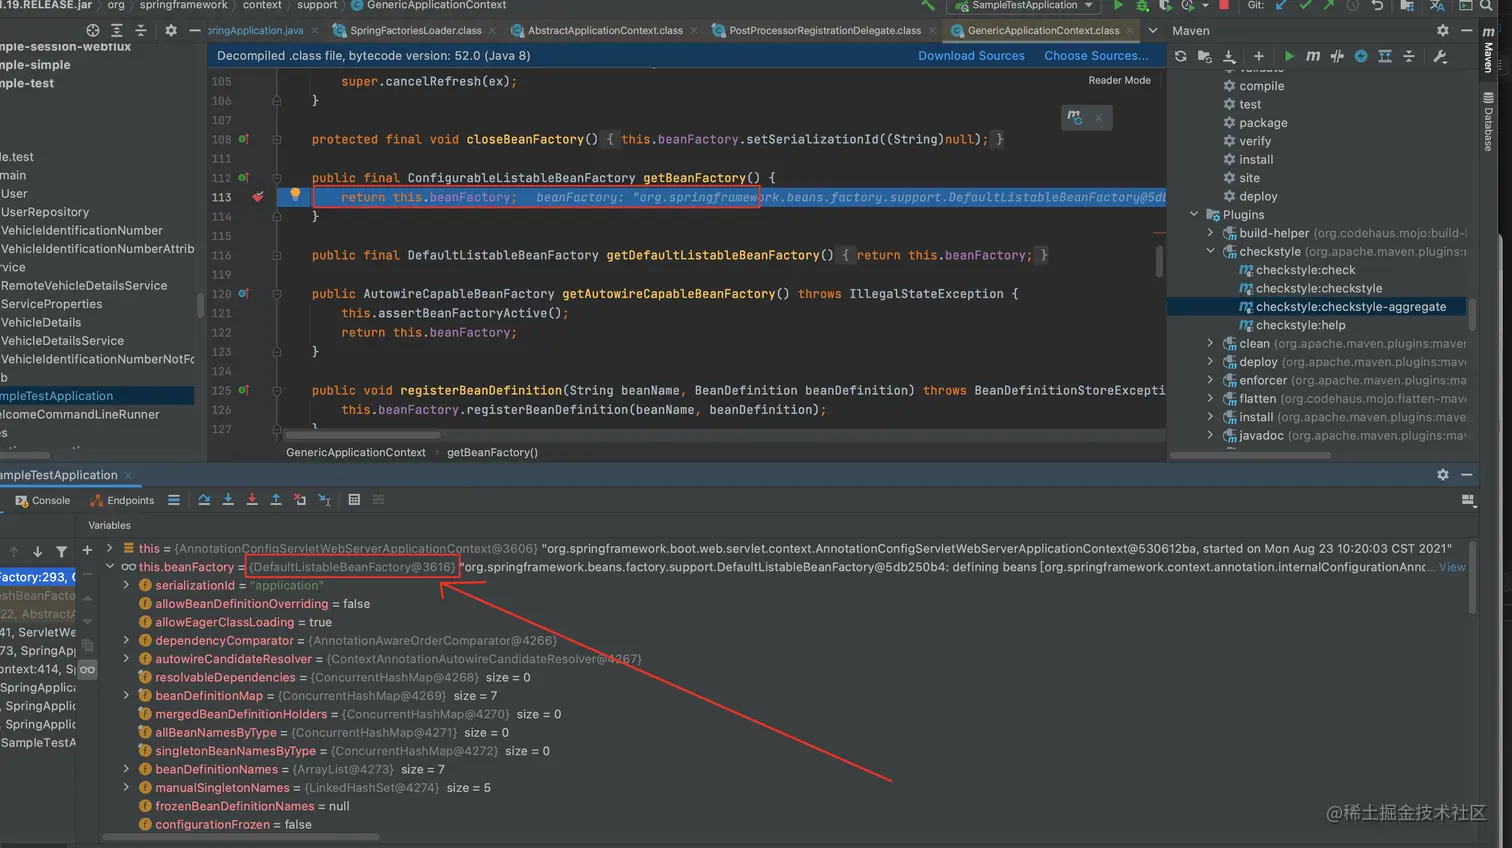This screenshot has width=1512, height=848.
Task: Start debugging with the bug icon
Action: tap(1142, 6)
